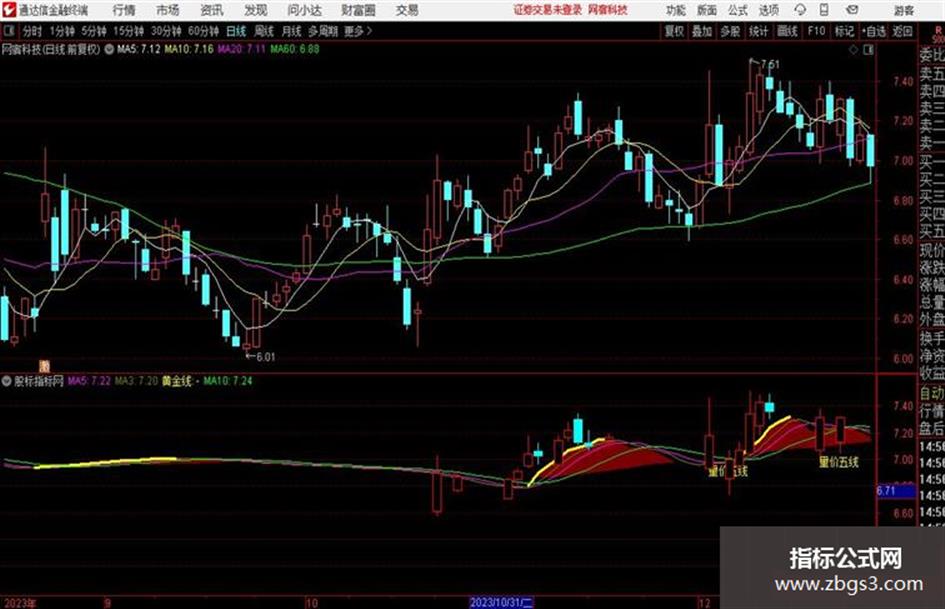
Task: Open the 版面 menu
Action: pyautogui.click(x=707, y=10)
